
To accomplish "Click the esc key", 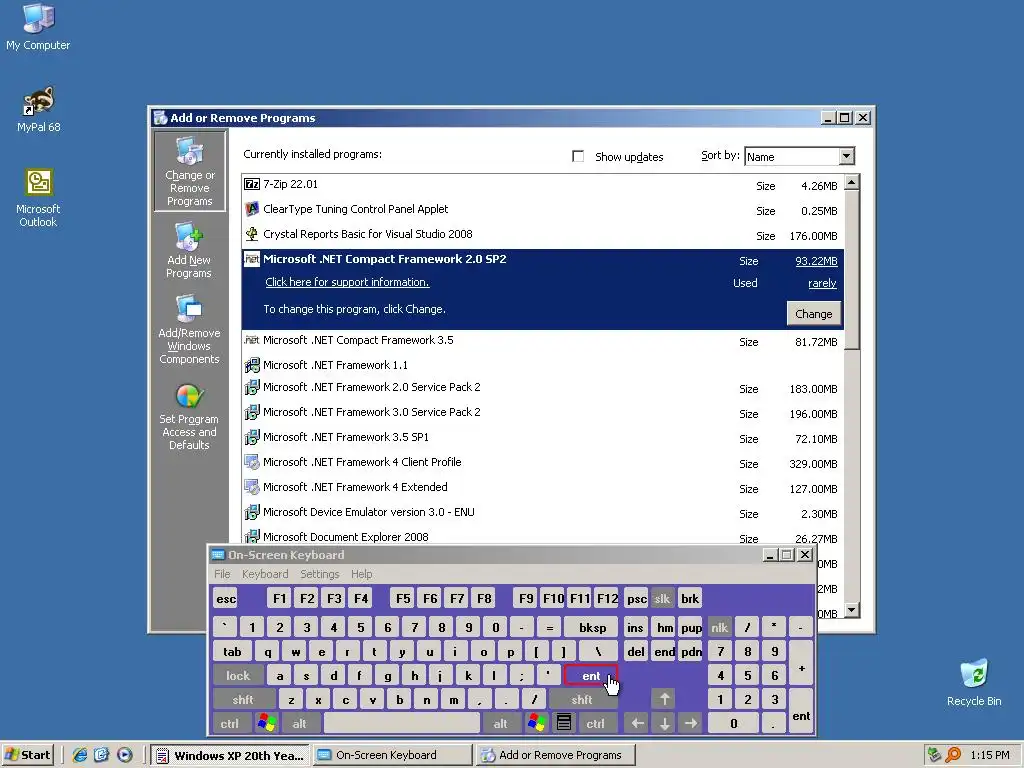I will pos(226,599).
